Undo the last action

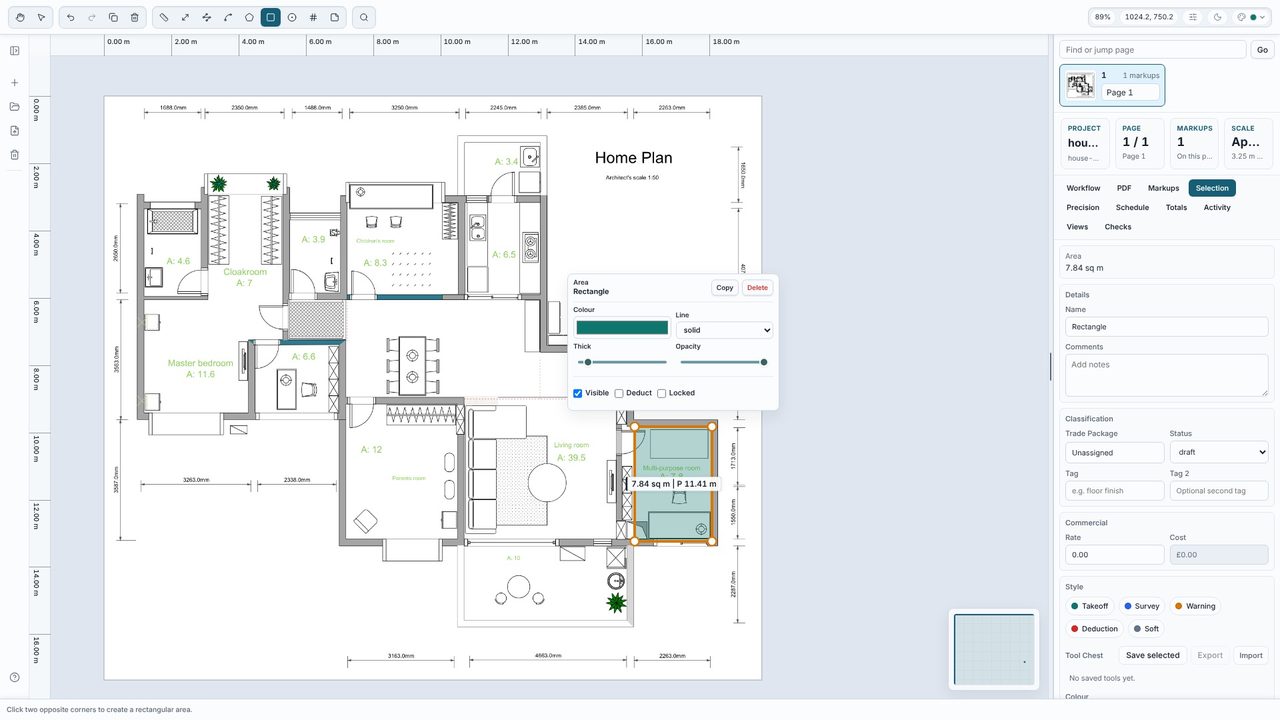tap(70, 17)
